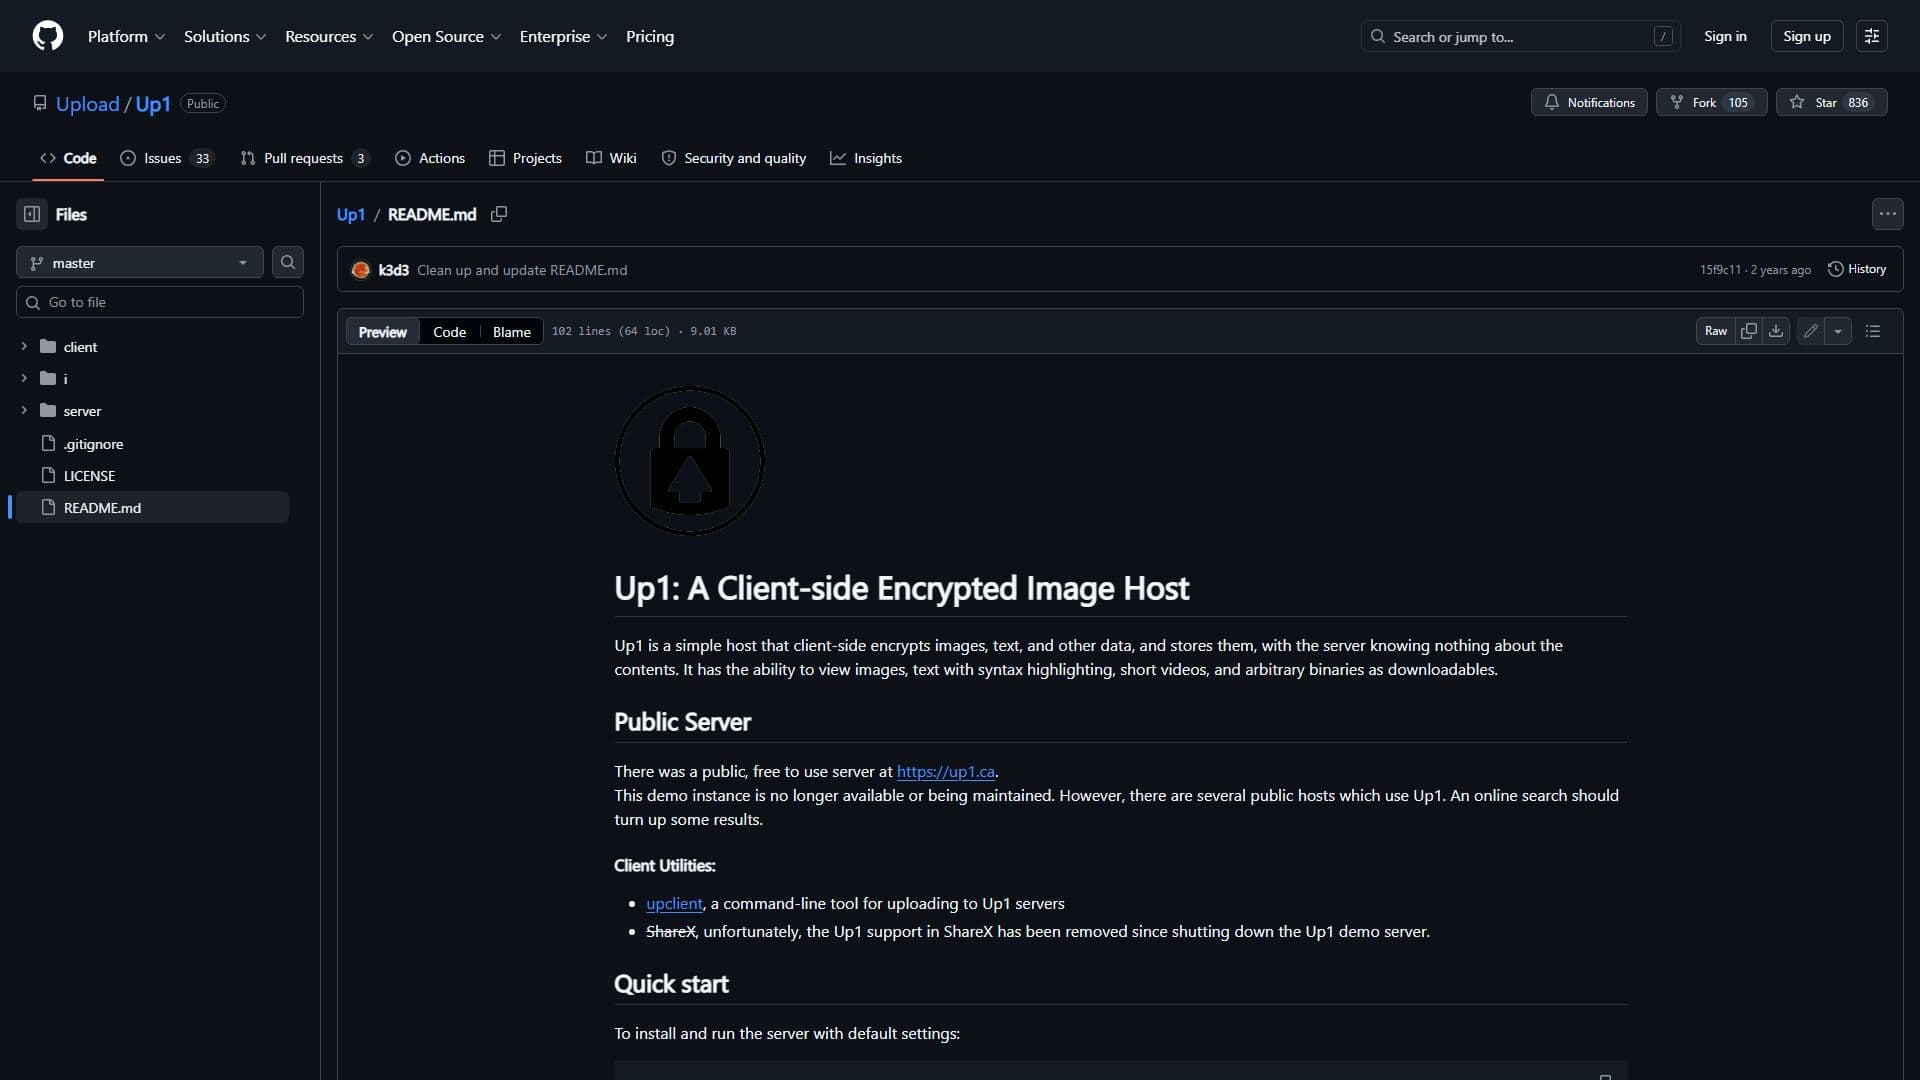View file History

pos(1857,269)
